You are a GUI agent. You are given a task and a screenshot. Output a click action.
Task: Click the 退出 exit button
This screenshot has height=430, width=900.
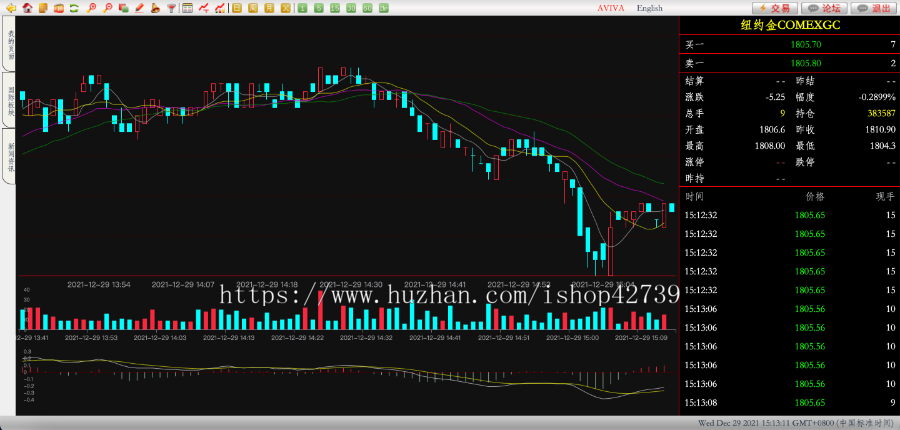click(x=874, y=8)
